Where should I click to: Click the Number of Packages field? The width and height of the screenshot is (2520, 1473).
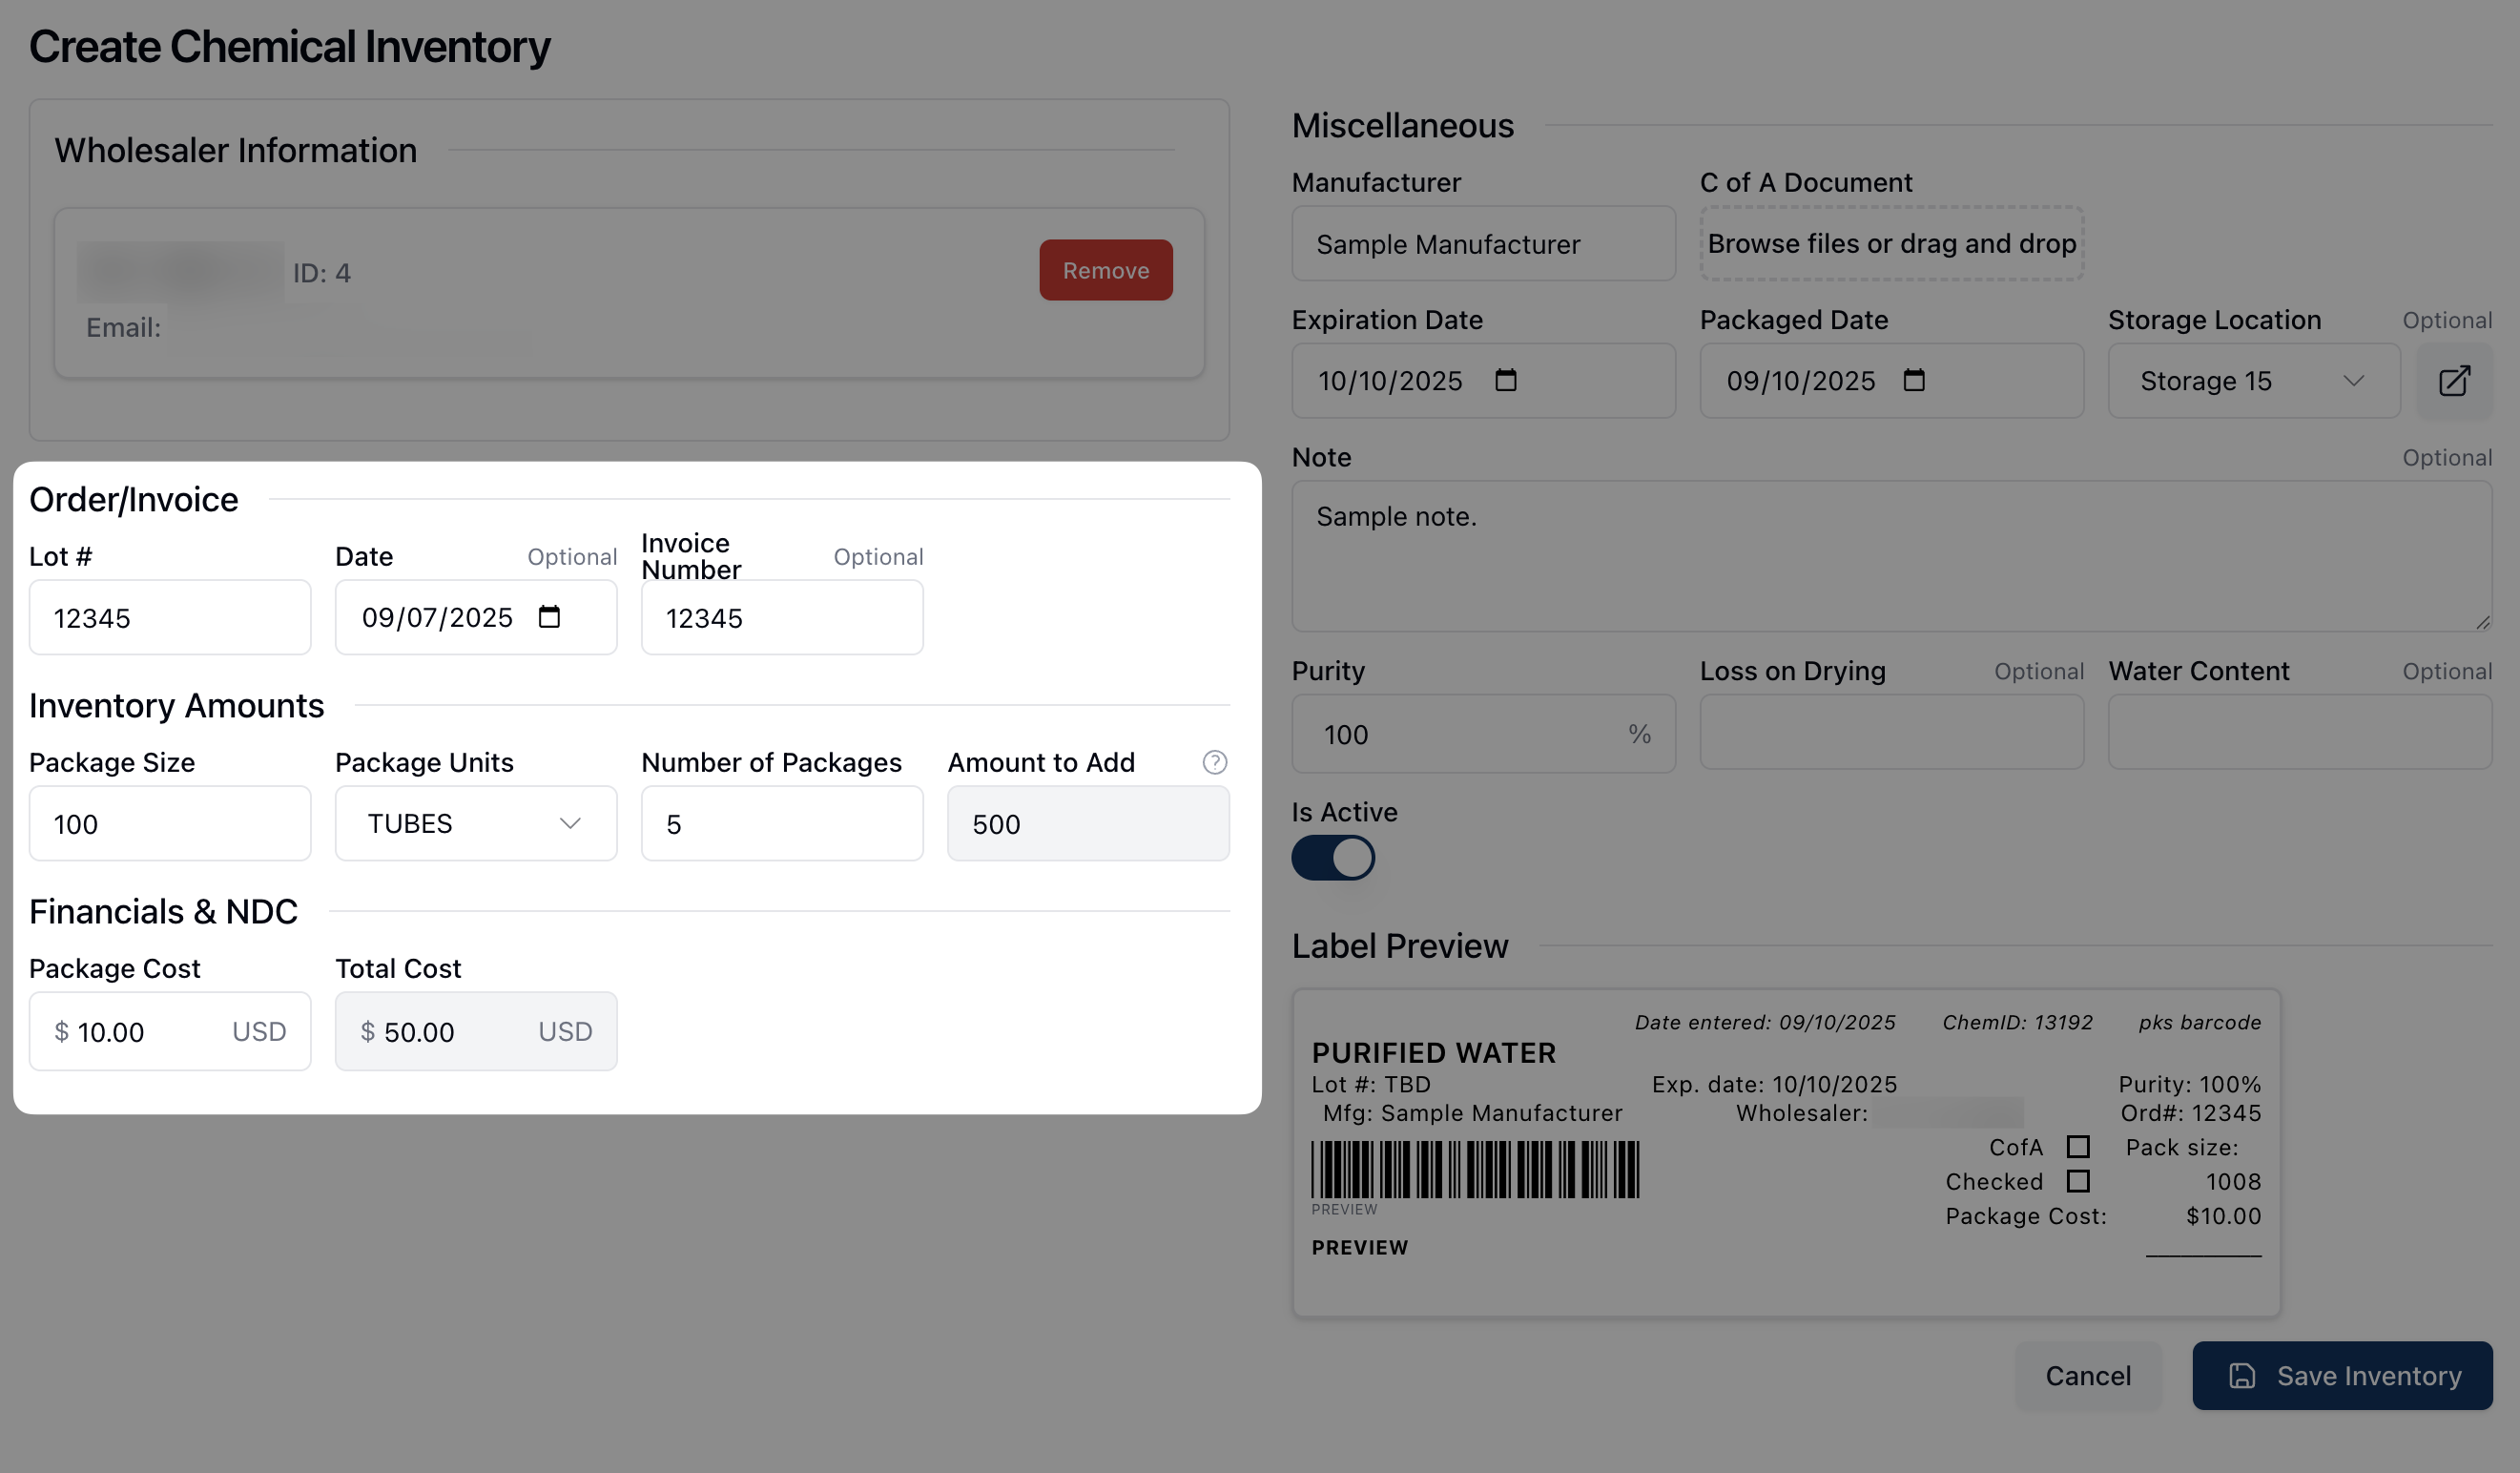pos(781,823)
